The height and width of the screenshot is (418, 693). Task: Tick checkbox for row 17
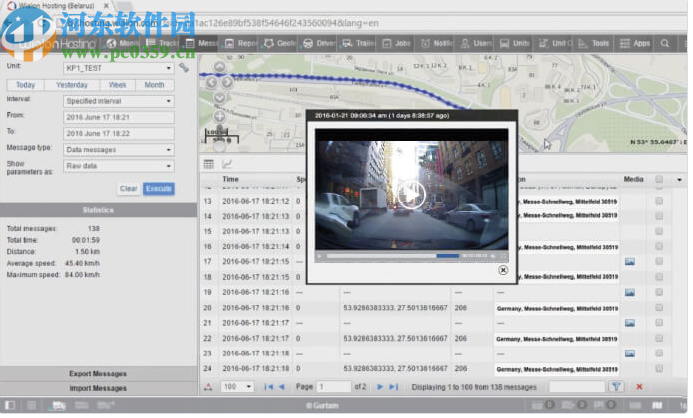[659, 262]
